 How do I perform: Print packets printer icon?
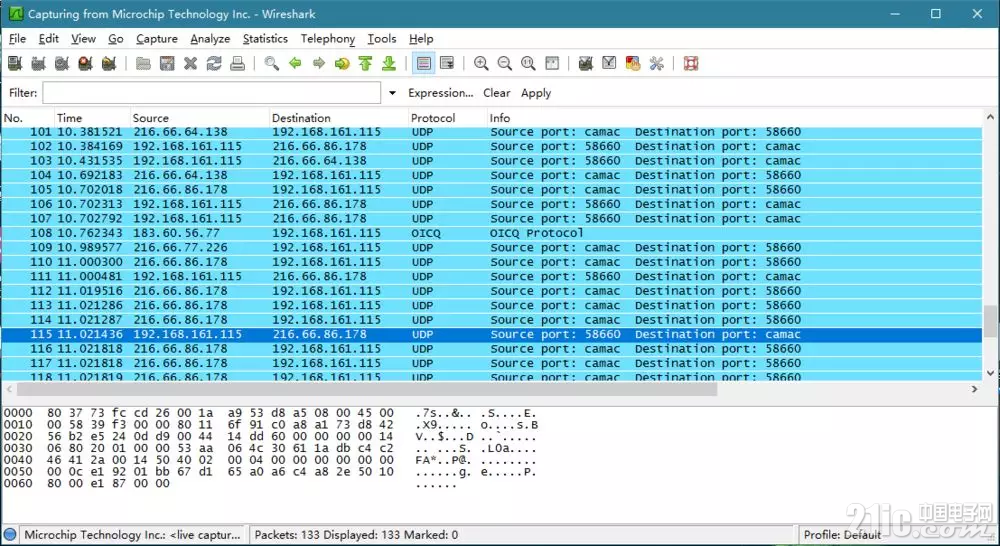click(237, 63)
